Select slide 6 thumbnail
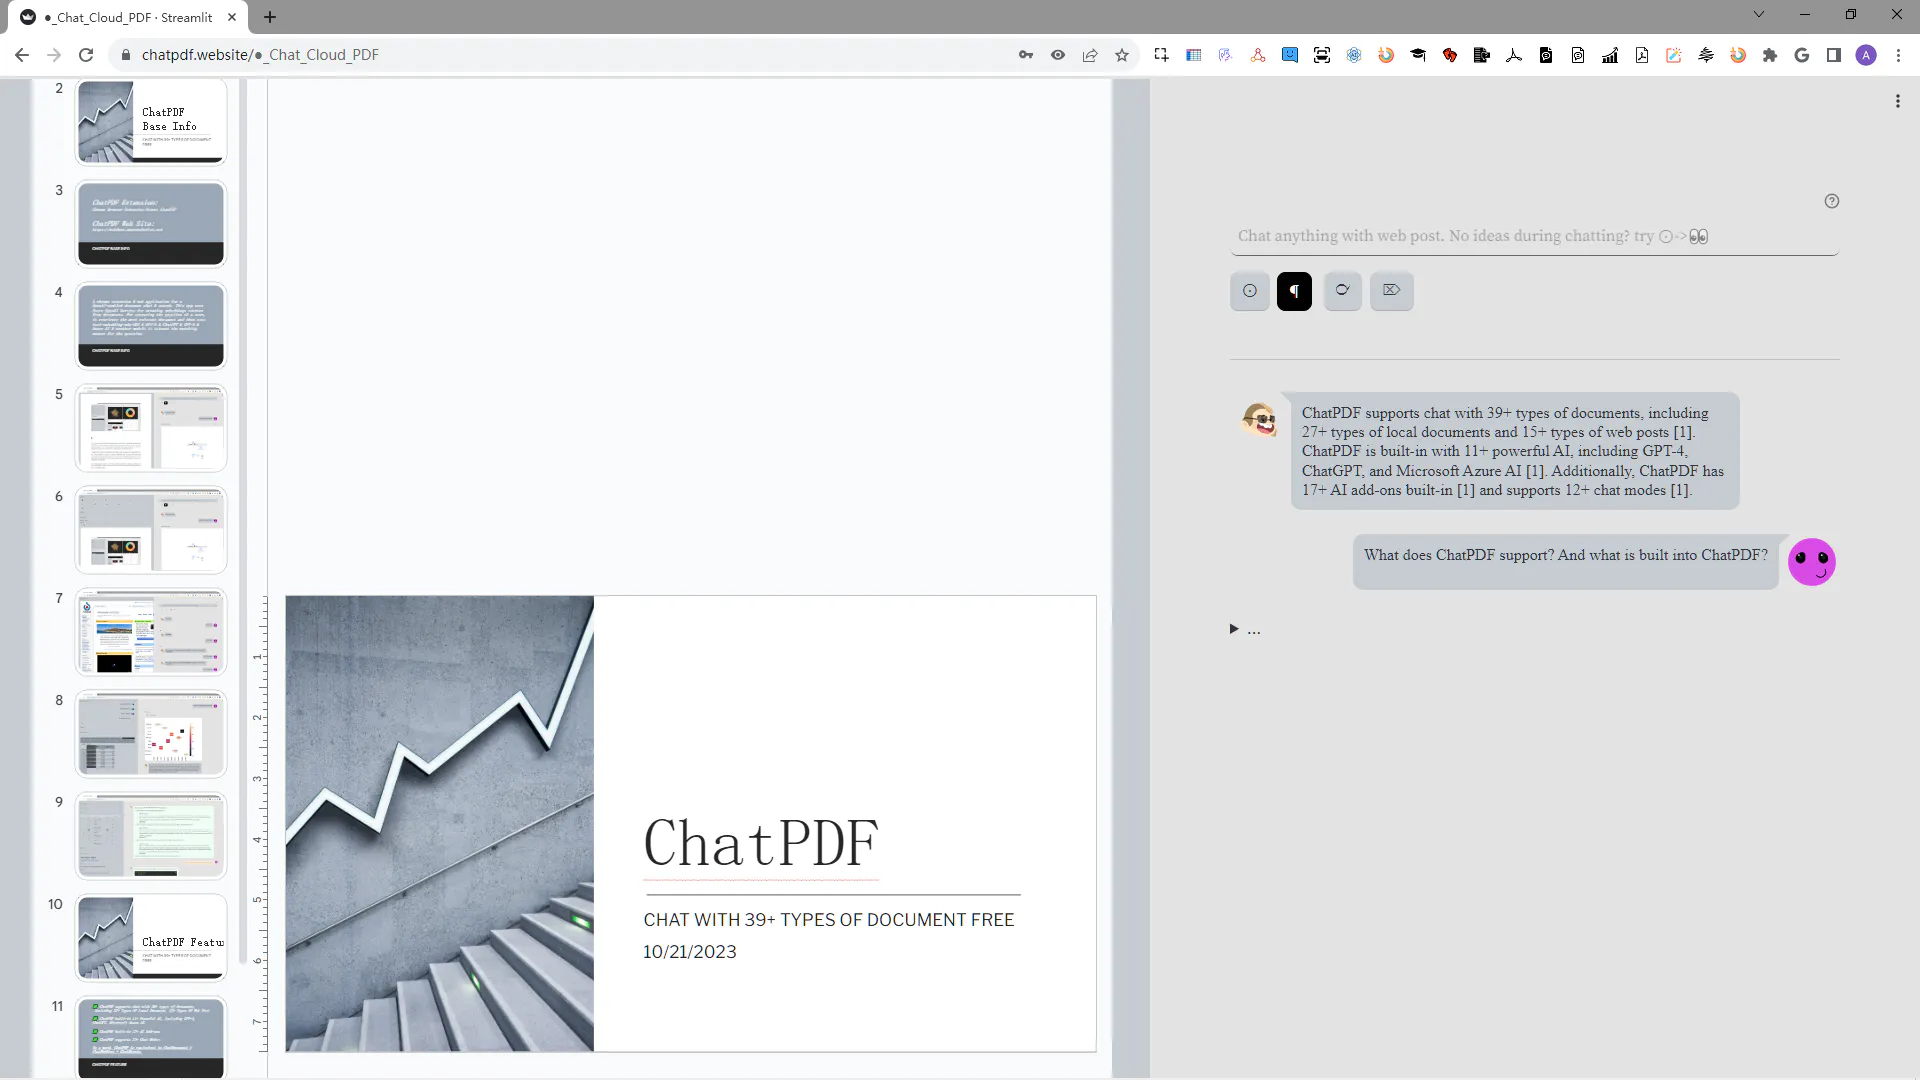 click(151, 529)
